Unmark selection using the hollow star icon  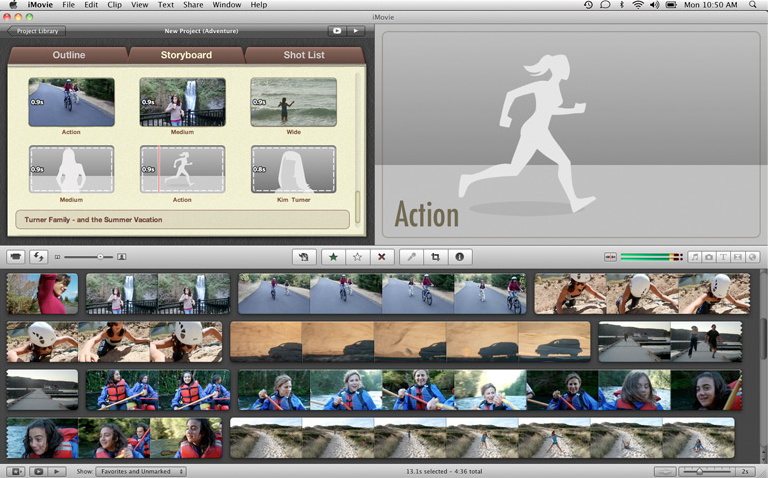click(357, 257)
